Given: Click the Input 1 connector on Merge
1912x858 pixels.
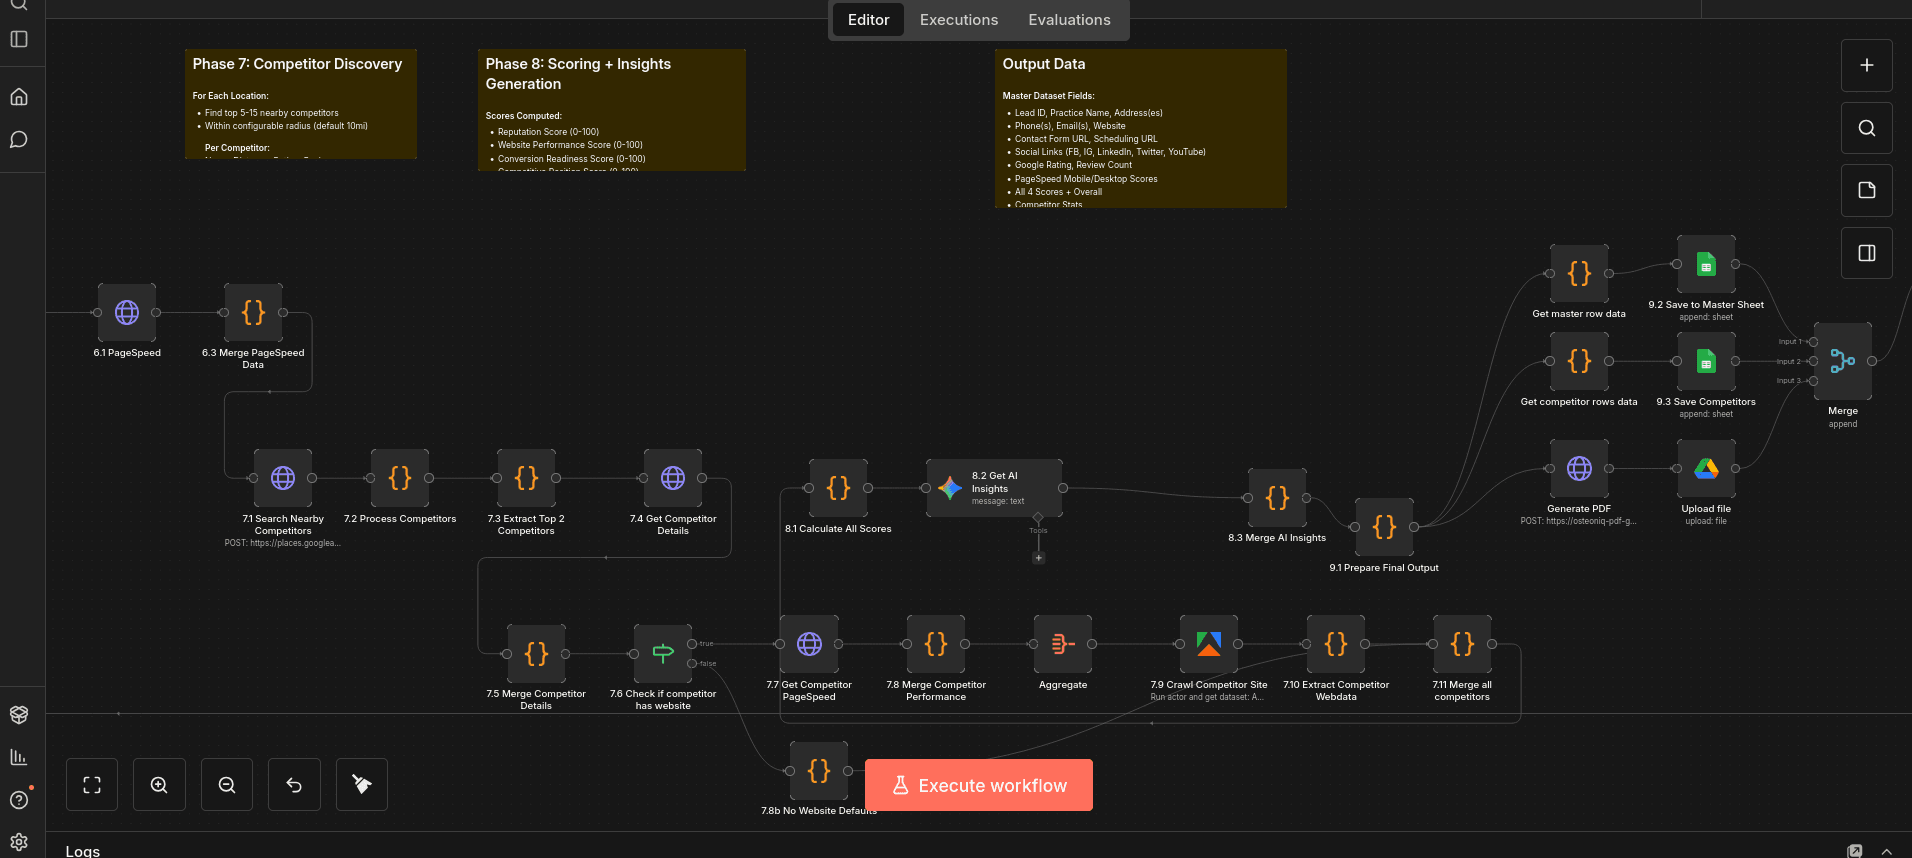Looking at the screenshot, I should pyautogui.click(x=1813, y=342).
